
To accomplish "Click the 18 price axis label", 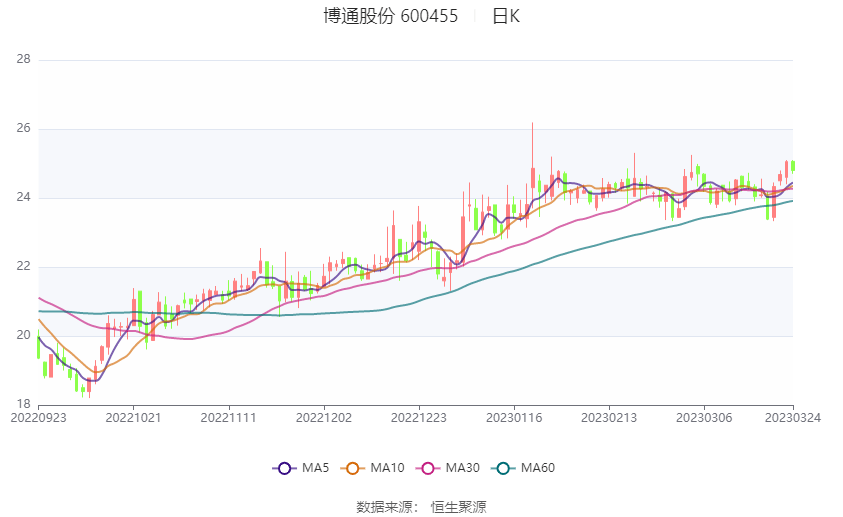I will tap(24, 404).
